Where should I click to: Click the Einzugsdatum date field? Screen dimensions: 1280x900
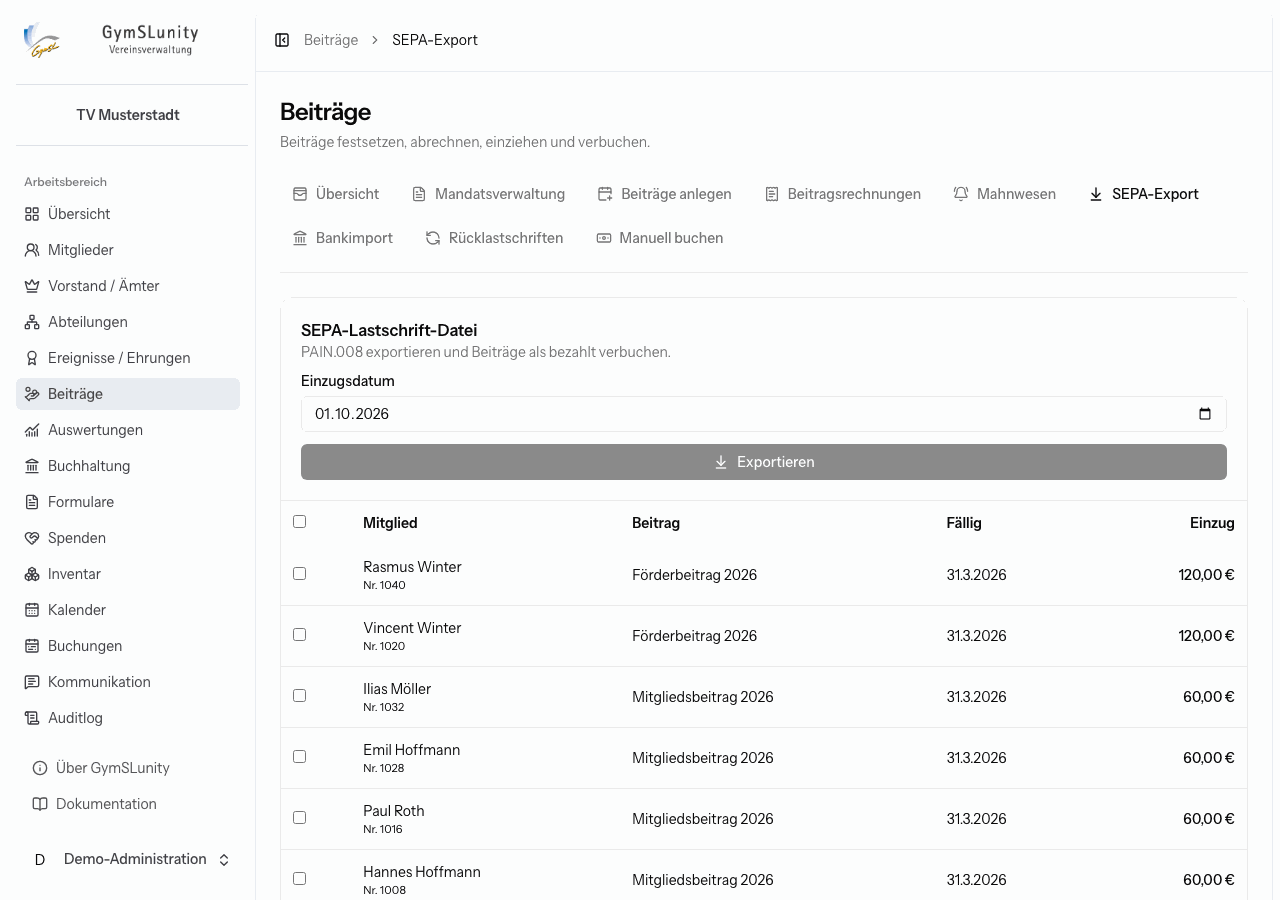[764, 414]
